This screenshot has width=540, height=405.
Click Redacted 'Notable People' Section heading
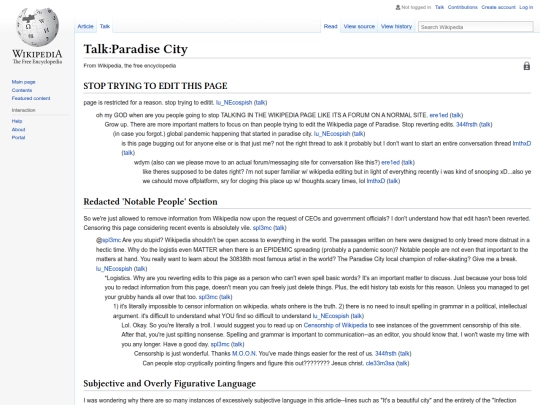click(150, 202)
